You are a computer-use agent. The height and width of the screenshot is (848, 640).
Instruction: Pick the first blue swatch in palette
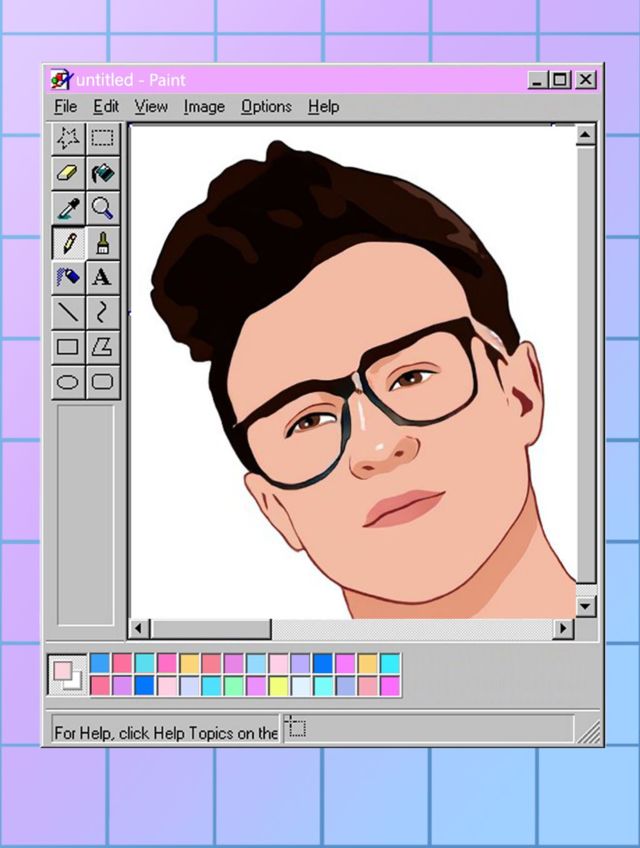[100, 663]
